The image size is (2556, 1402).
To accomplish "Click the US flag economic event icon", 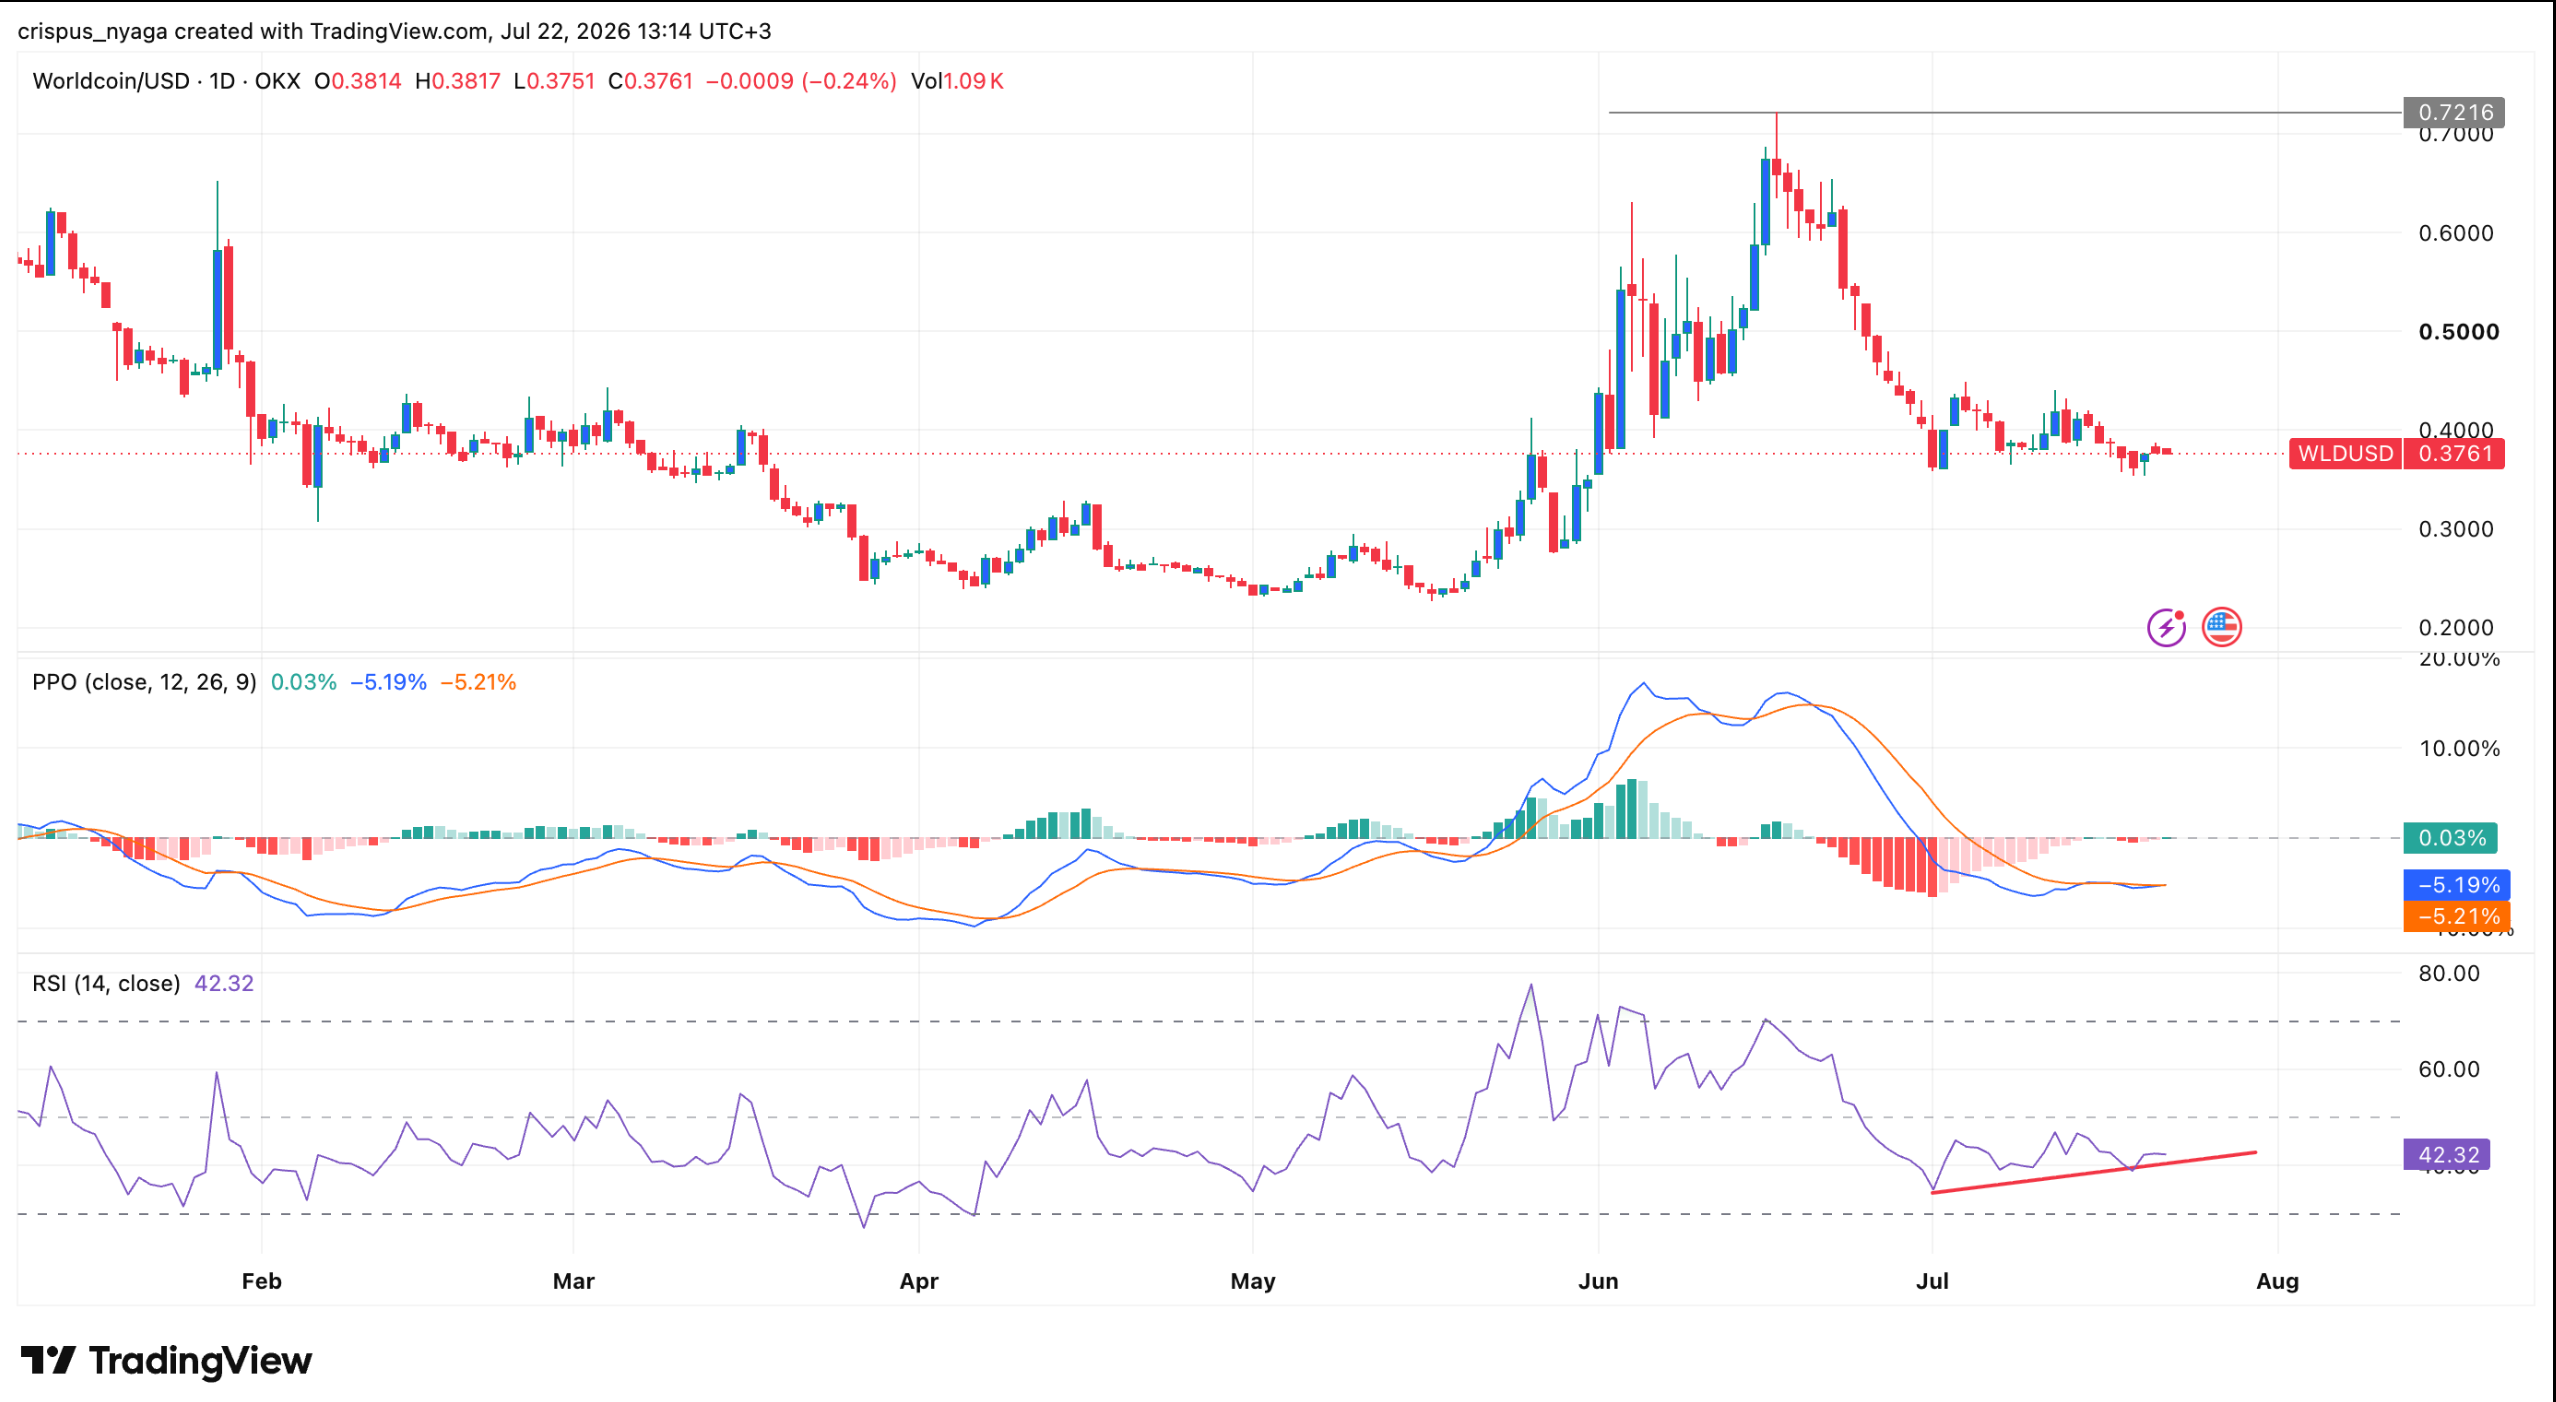I will click(2221, 628).
